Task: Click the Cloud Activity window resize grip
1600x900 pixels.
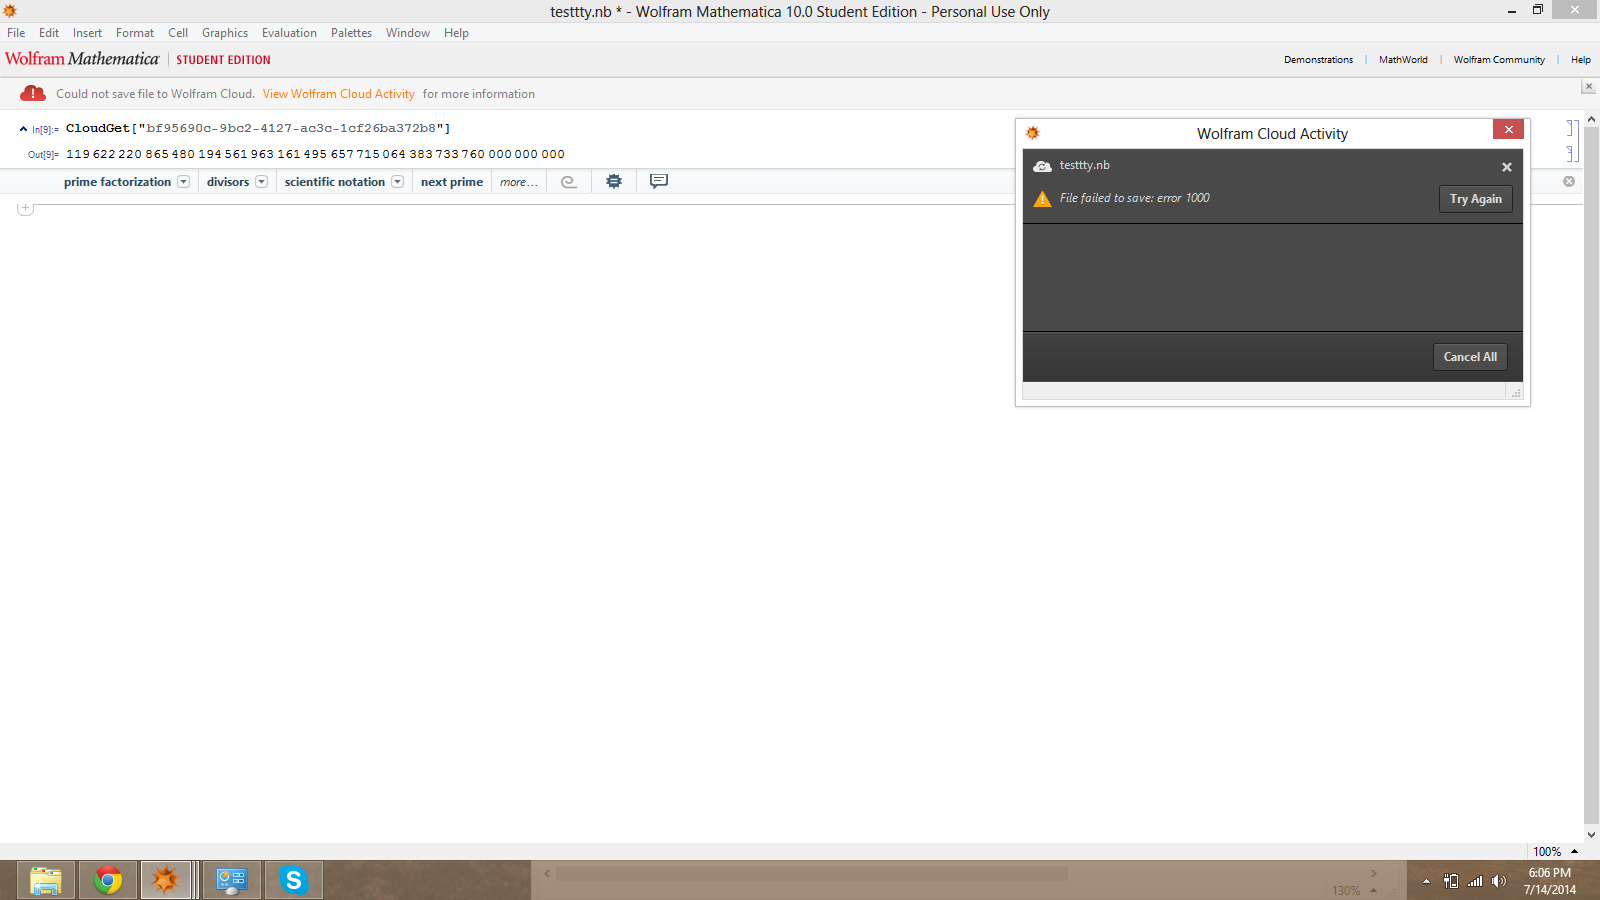Action: tap(1516, 393)
